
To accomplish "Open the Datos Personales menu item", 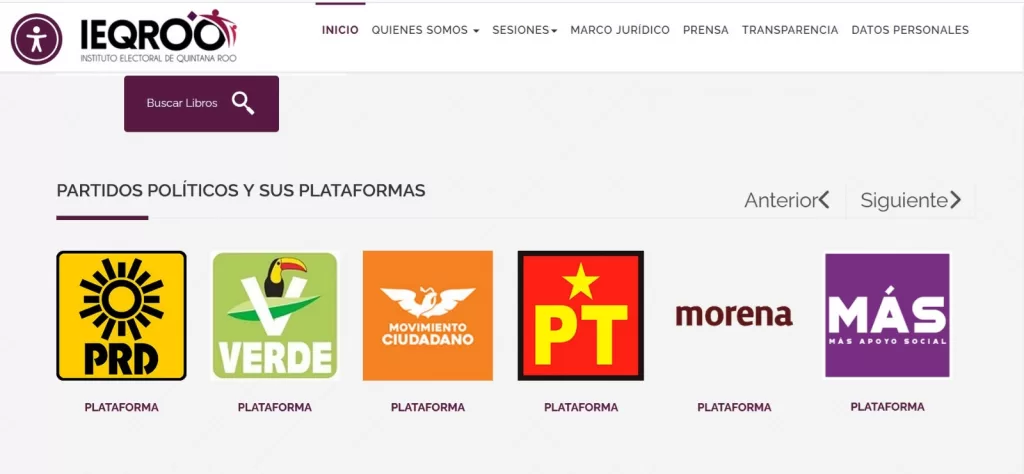I will pos(910,30).
